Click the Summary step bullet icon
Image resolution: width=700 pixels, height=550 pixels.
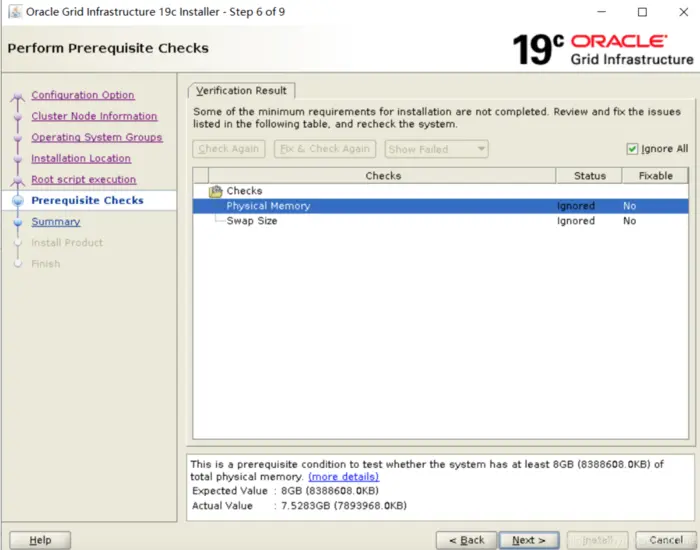pos(18,222)
